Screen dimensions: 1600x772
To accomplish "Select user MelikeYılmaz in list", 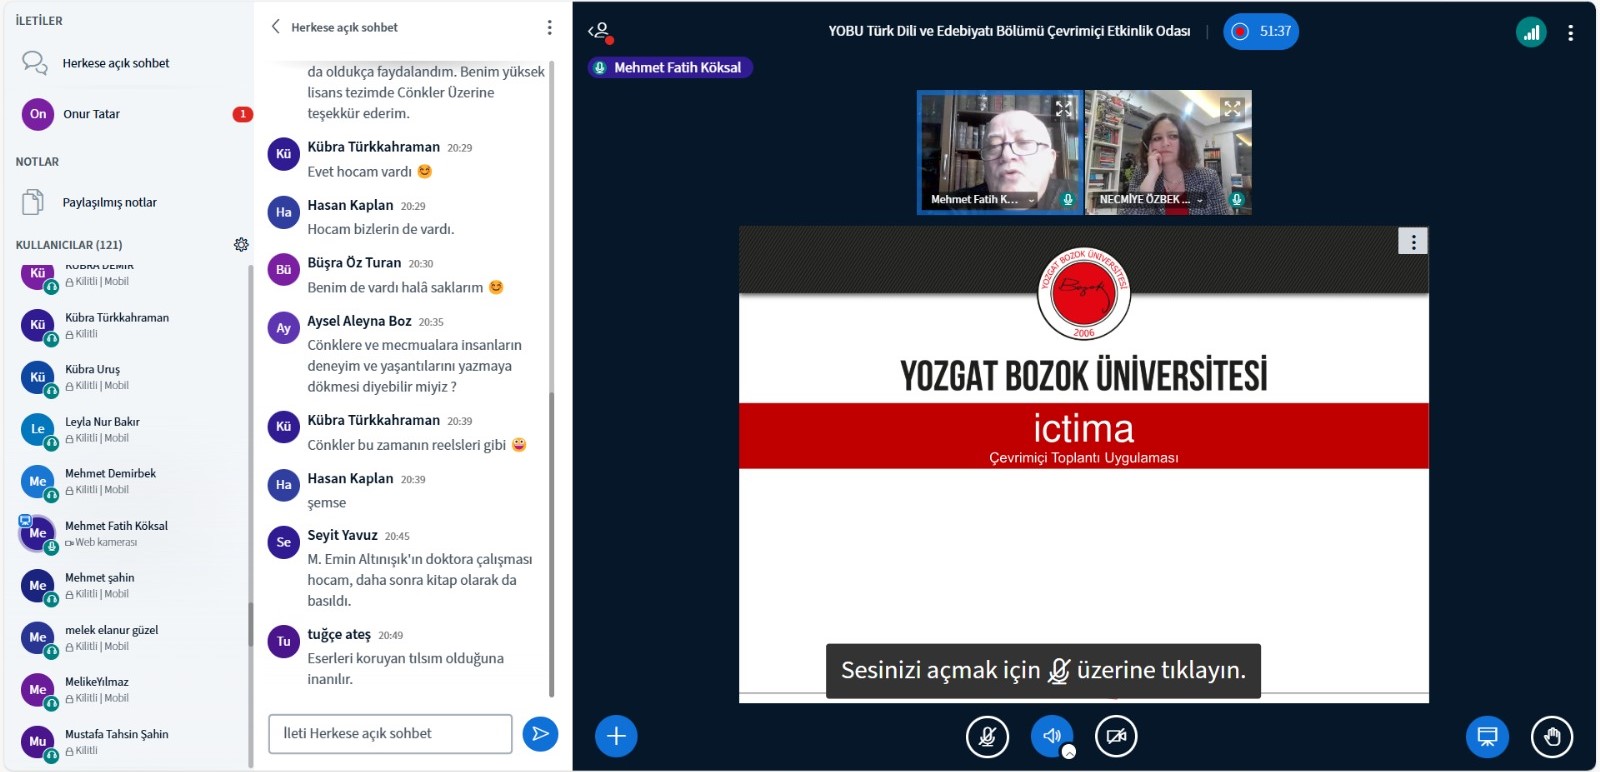I will [130, 689].
